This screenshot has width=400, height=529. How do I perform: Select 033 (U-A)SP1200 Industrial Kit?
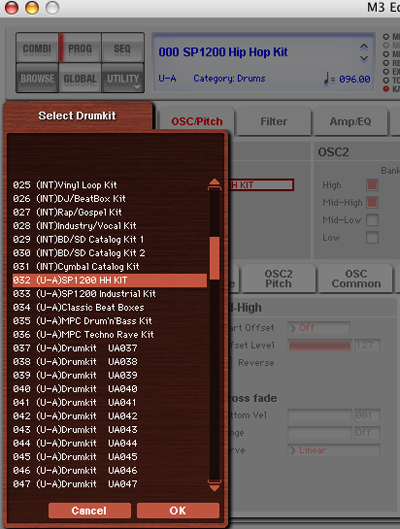point(110,294)
